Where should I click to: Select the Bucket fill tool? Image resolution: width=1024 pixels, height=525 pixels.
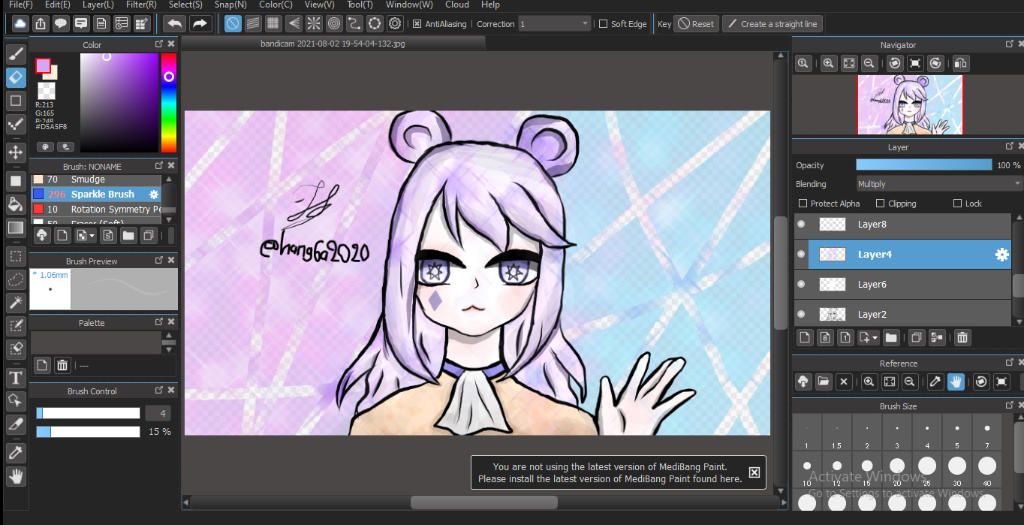pos(16,204)
